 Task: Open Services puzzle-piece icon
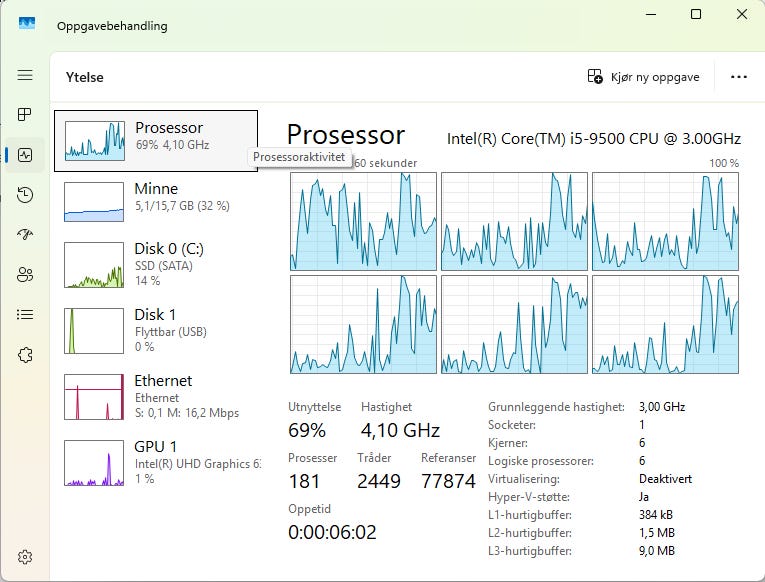click(x=25, y=355)
